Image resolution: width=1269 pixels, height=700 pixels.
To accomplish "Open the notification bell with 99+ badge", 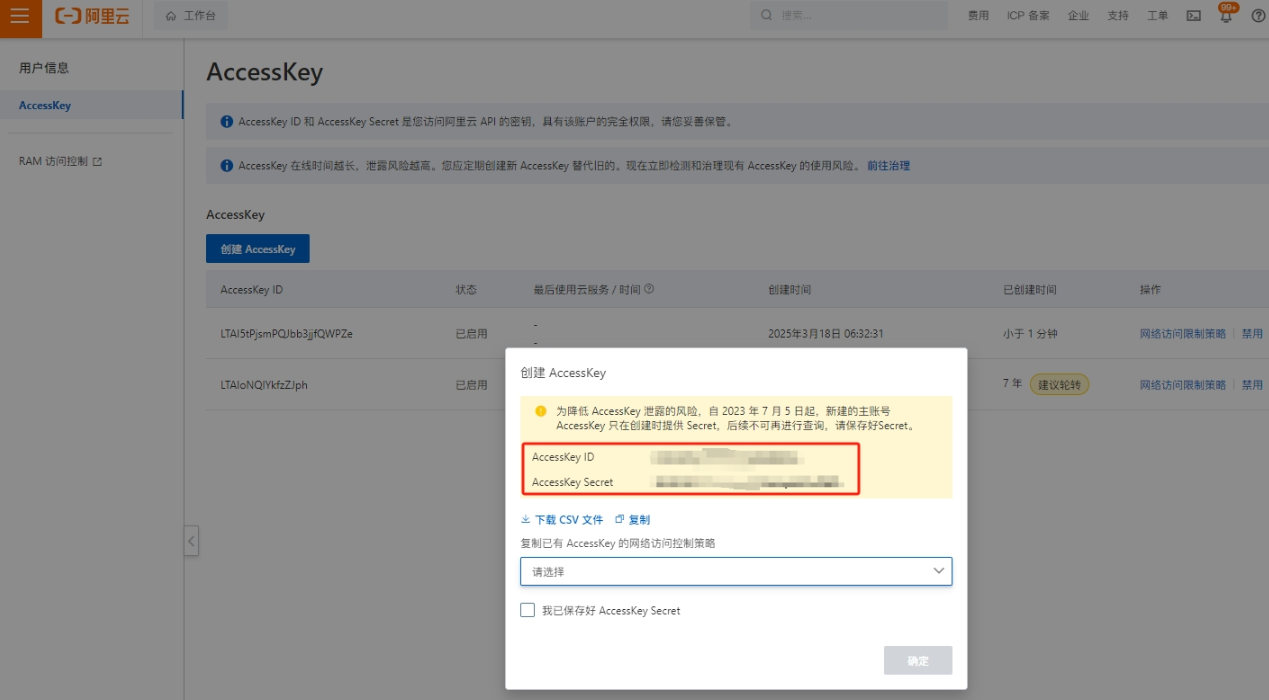I will click(1225, 16).
